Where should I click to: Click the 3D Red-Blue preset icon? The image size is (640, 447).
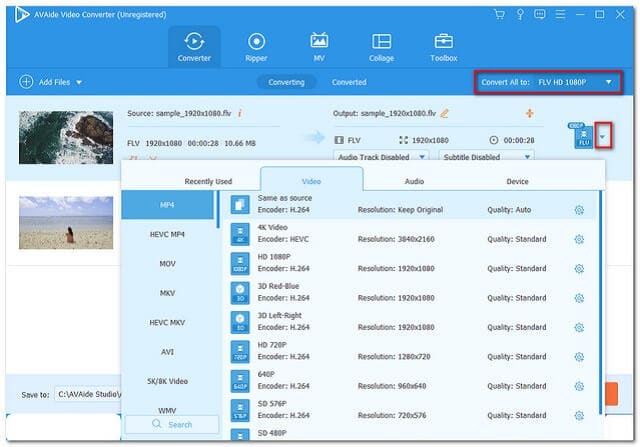240,293
